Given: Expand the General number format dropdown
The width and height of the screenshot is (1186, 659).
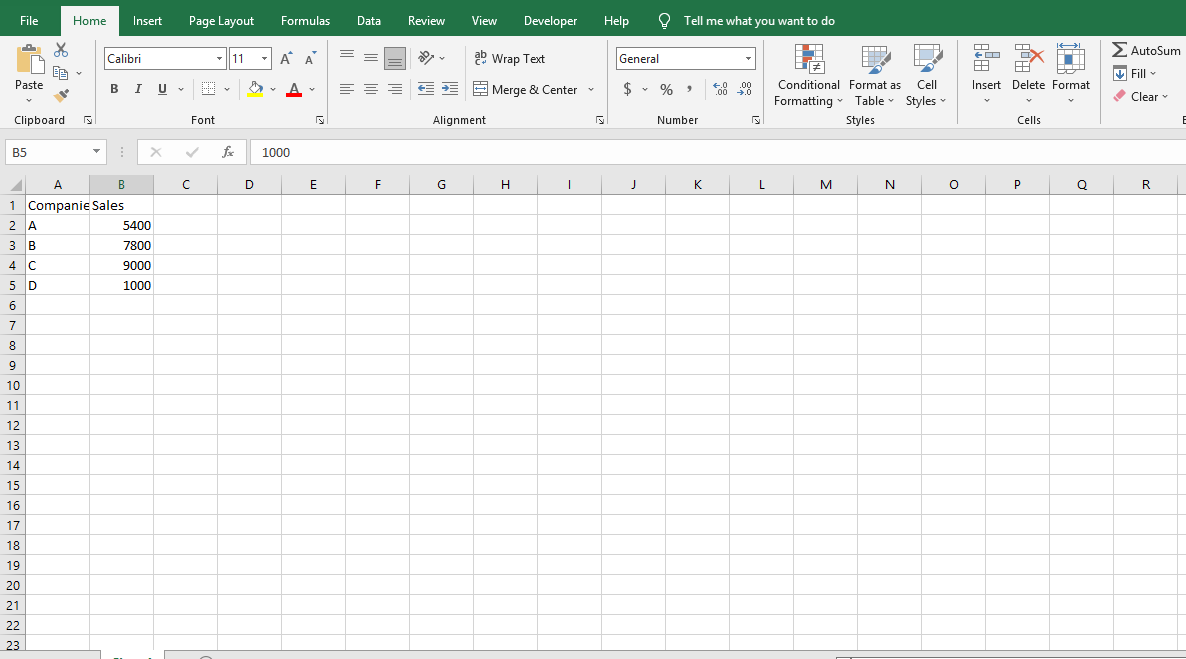Looking at the screenshot, I should point(748,59).
